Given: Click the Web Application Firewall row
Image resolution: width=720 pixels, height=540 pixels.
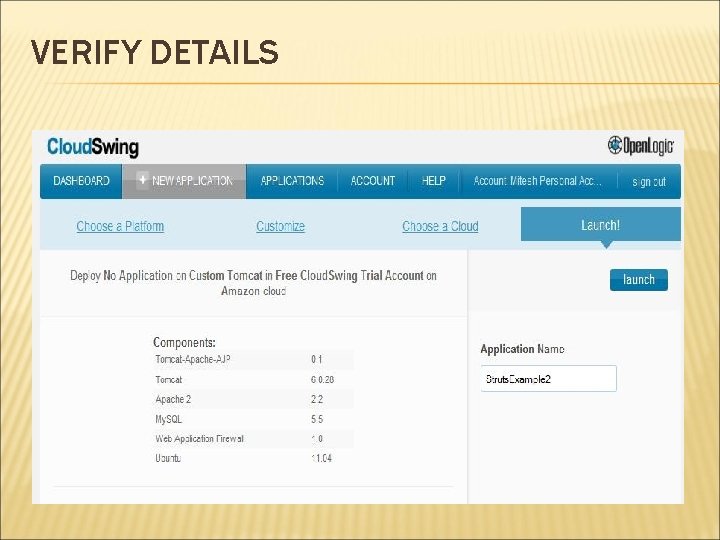Looking at the screenshot, I should click(253, 439).
